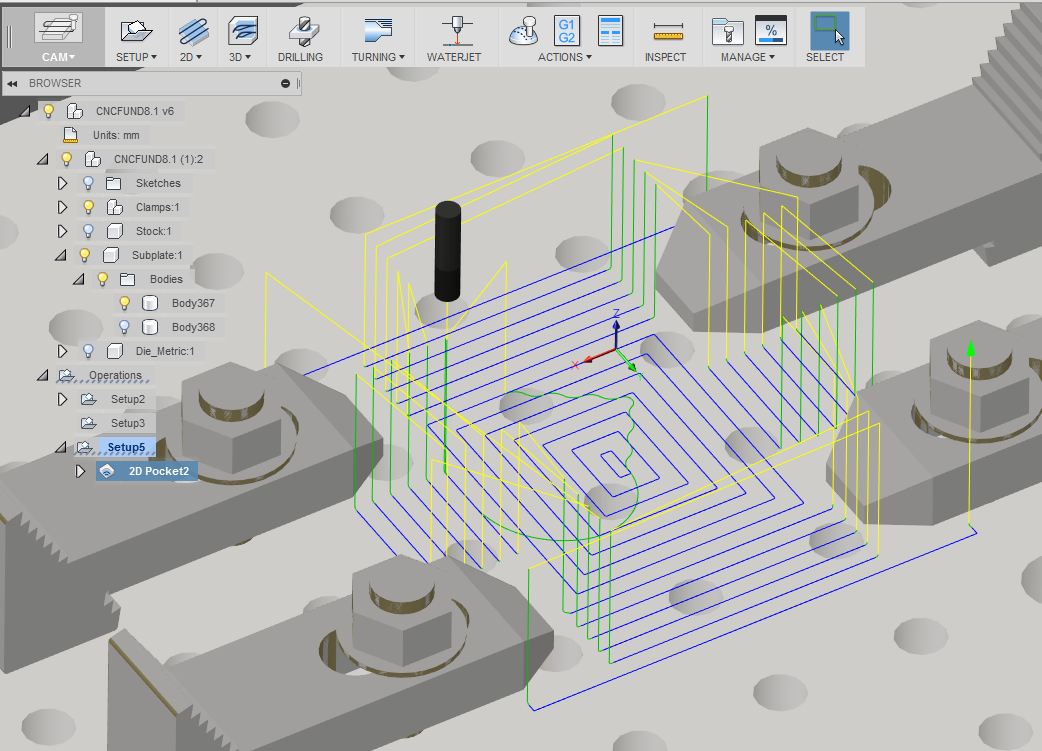The height and width of the screenshot is (751, 1042).
Task: Click the Setup Sheet icon
Action: click(610, 31)
